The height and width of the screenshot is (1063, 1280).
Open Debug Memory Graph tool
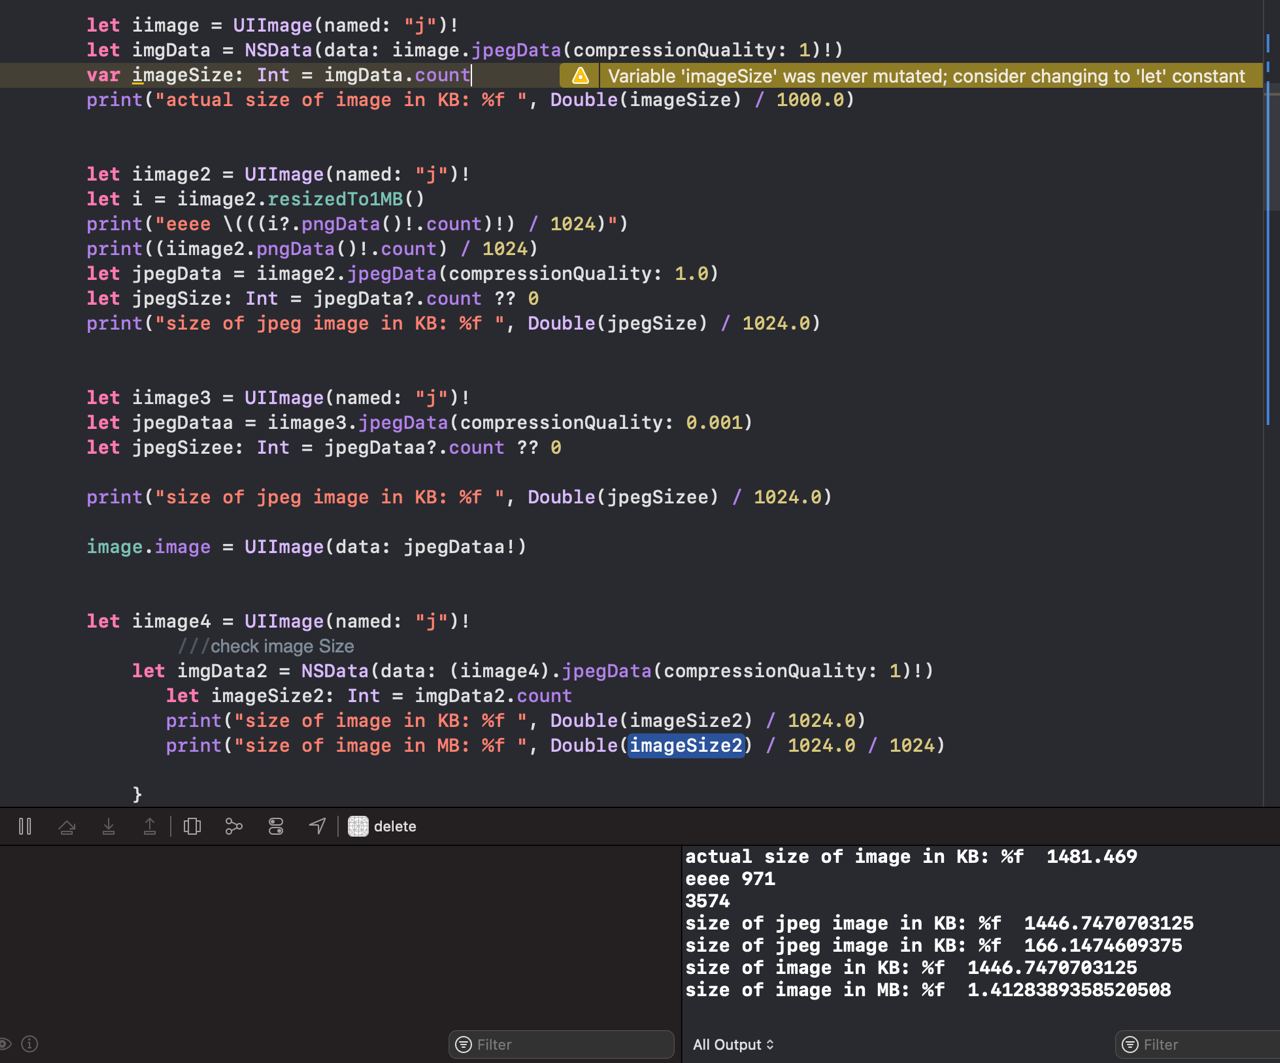pos(234,826)
